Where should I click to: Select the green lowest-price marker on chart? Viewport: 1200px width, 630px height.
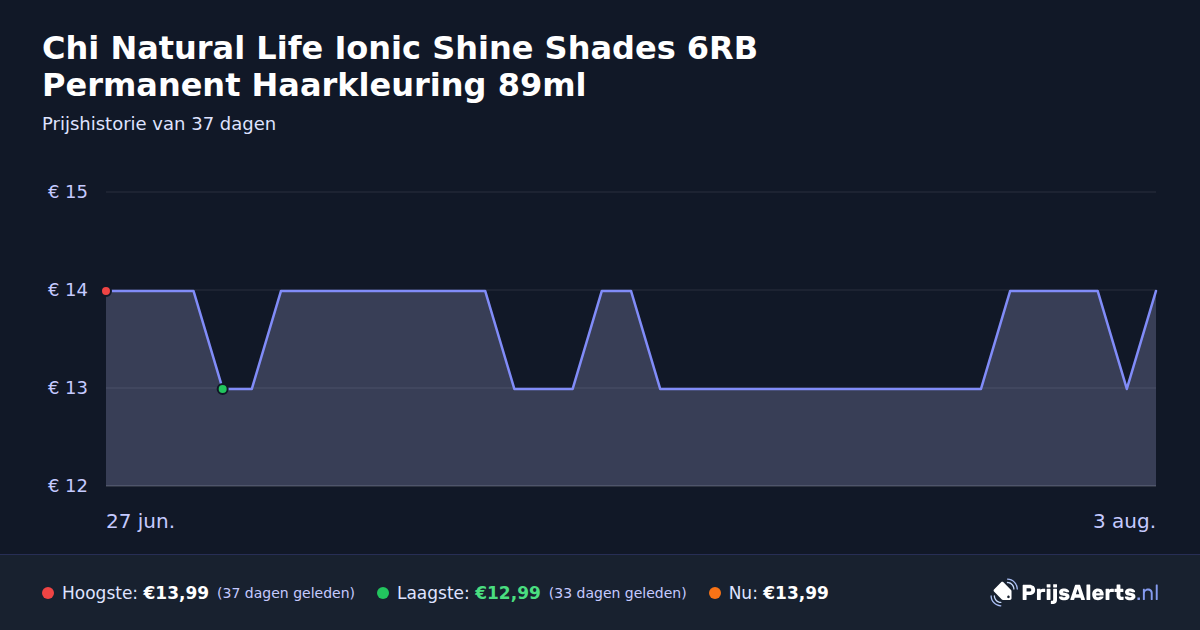(x=223, y=389)
